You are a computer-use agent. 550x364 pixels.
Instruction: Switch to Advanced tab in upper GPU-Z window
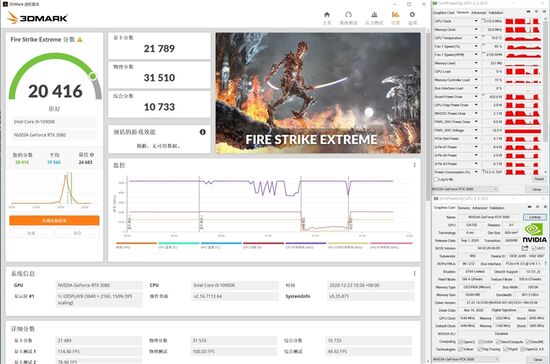pyautogui.click(x=478, y=13)
